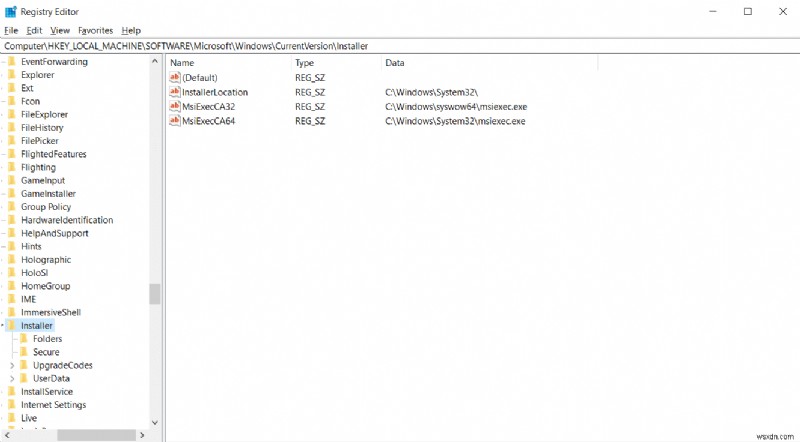This screenshot has width=800, height=442.
Task: Click the registry path address bar
Action: [x=400, y=46]
